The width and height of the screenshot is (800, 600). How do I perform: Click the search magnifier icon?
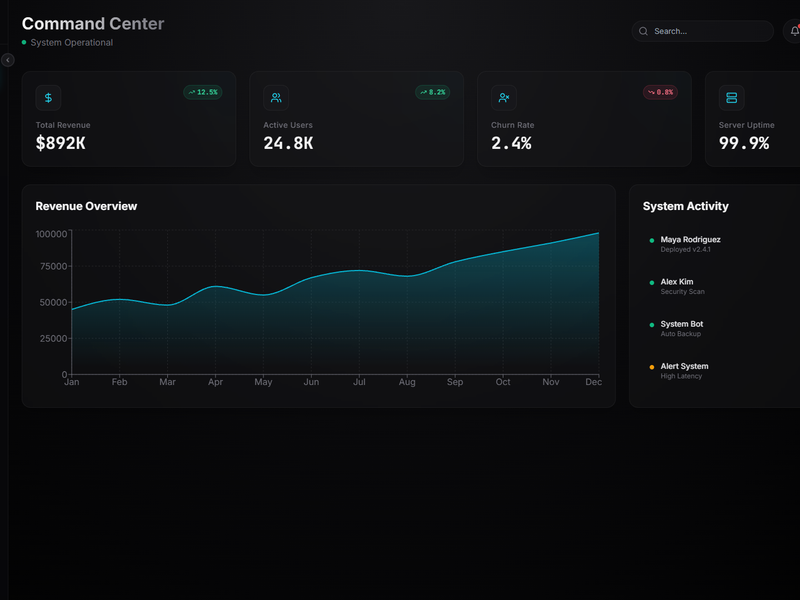(643, 31)
